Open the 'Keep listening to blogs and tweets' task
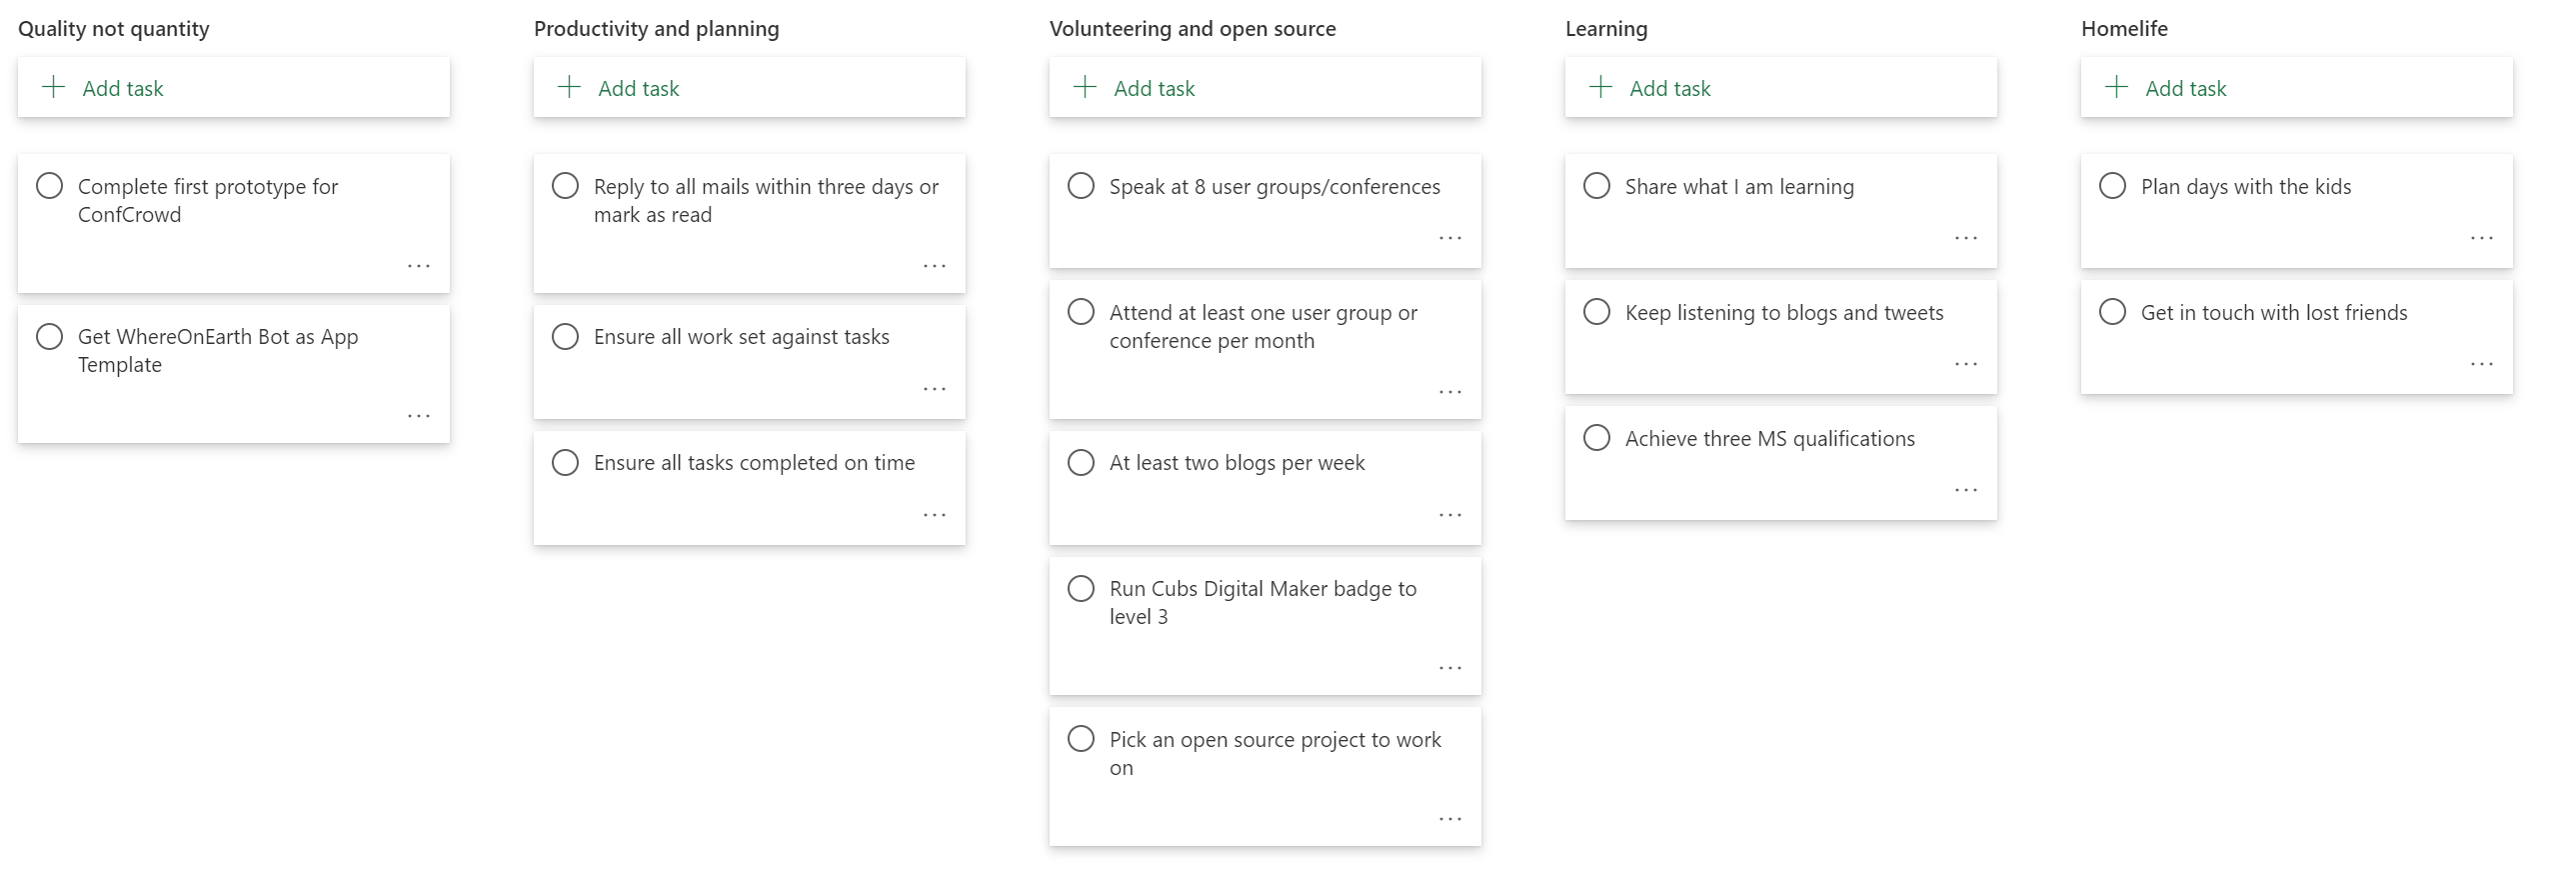 click(x=1783, y=313)
